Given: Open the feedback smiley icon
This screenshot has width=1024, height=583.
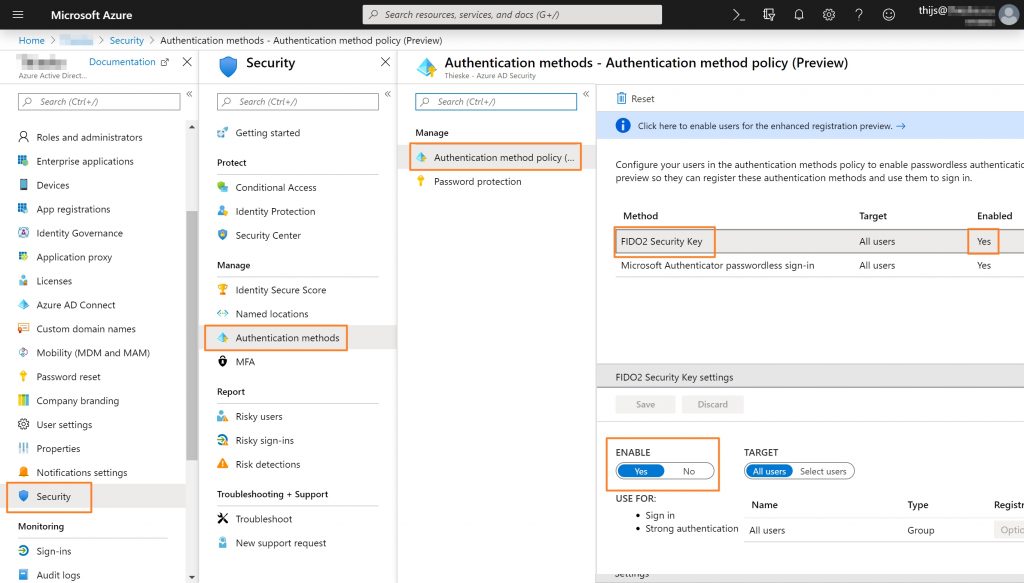Looking at the screenshot, I should [x=888, y=14].
